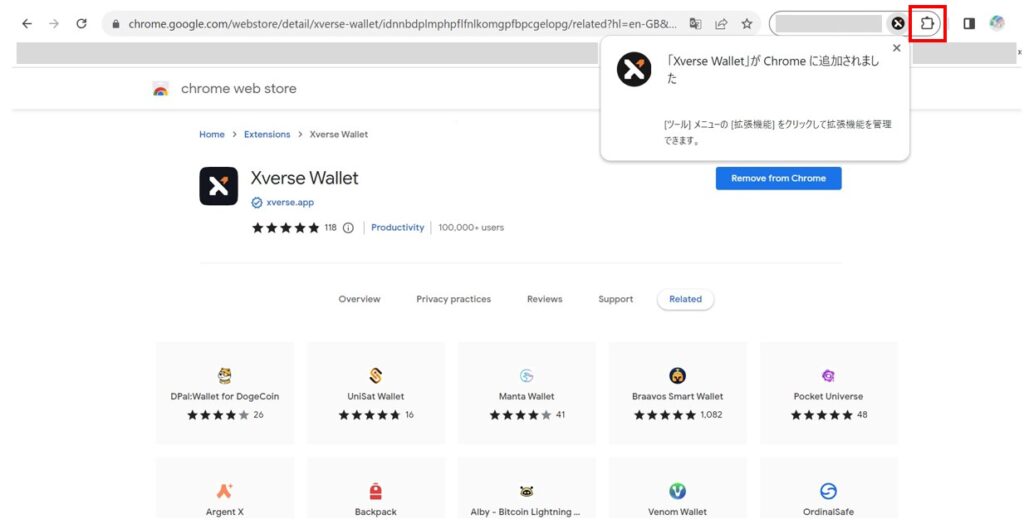
Task: Click the browser forward arrow
Action: click(x=54, y=24)
